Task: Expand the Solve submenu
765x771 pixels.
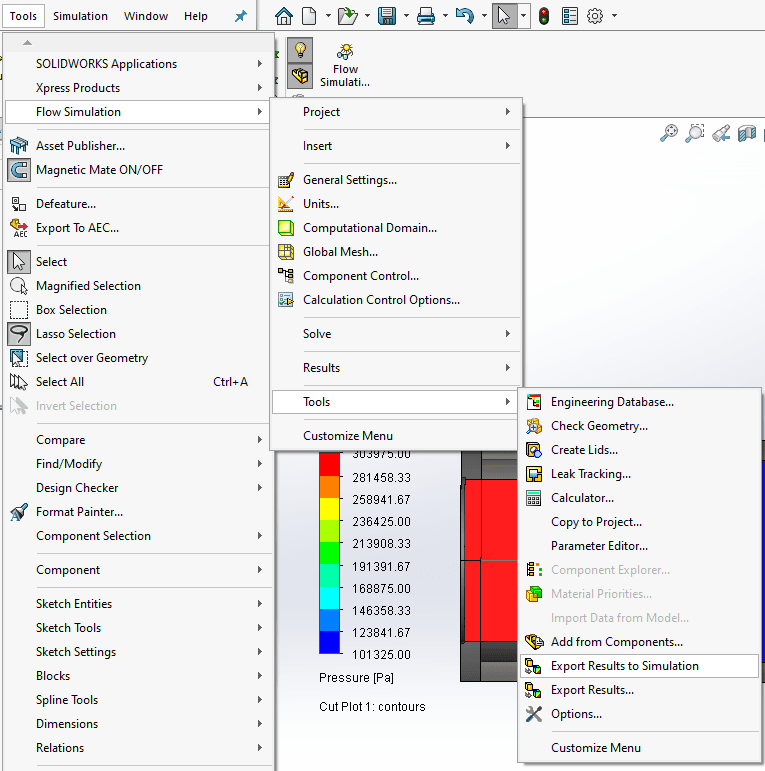Action: (x=396, y=334)
